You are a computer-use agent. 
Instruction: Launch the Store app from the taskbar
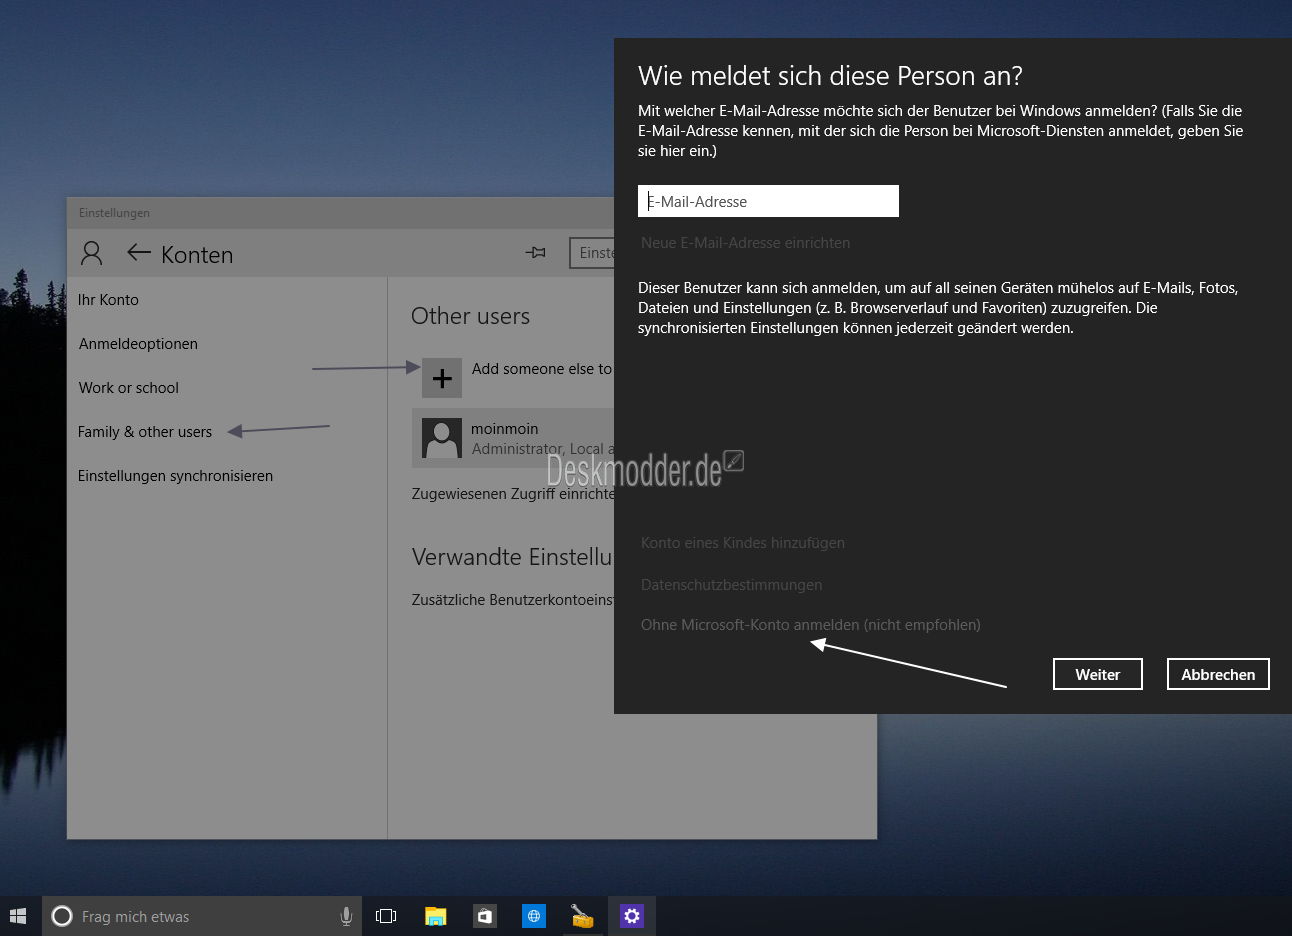485,916
